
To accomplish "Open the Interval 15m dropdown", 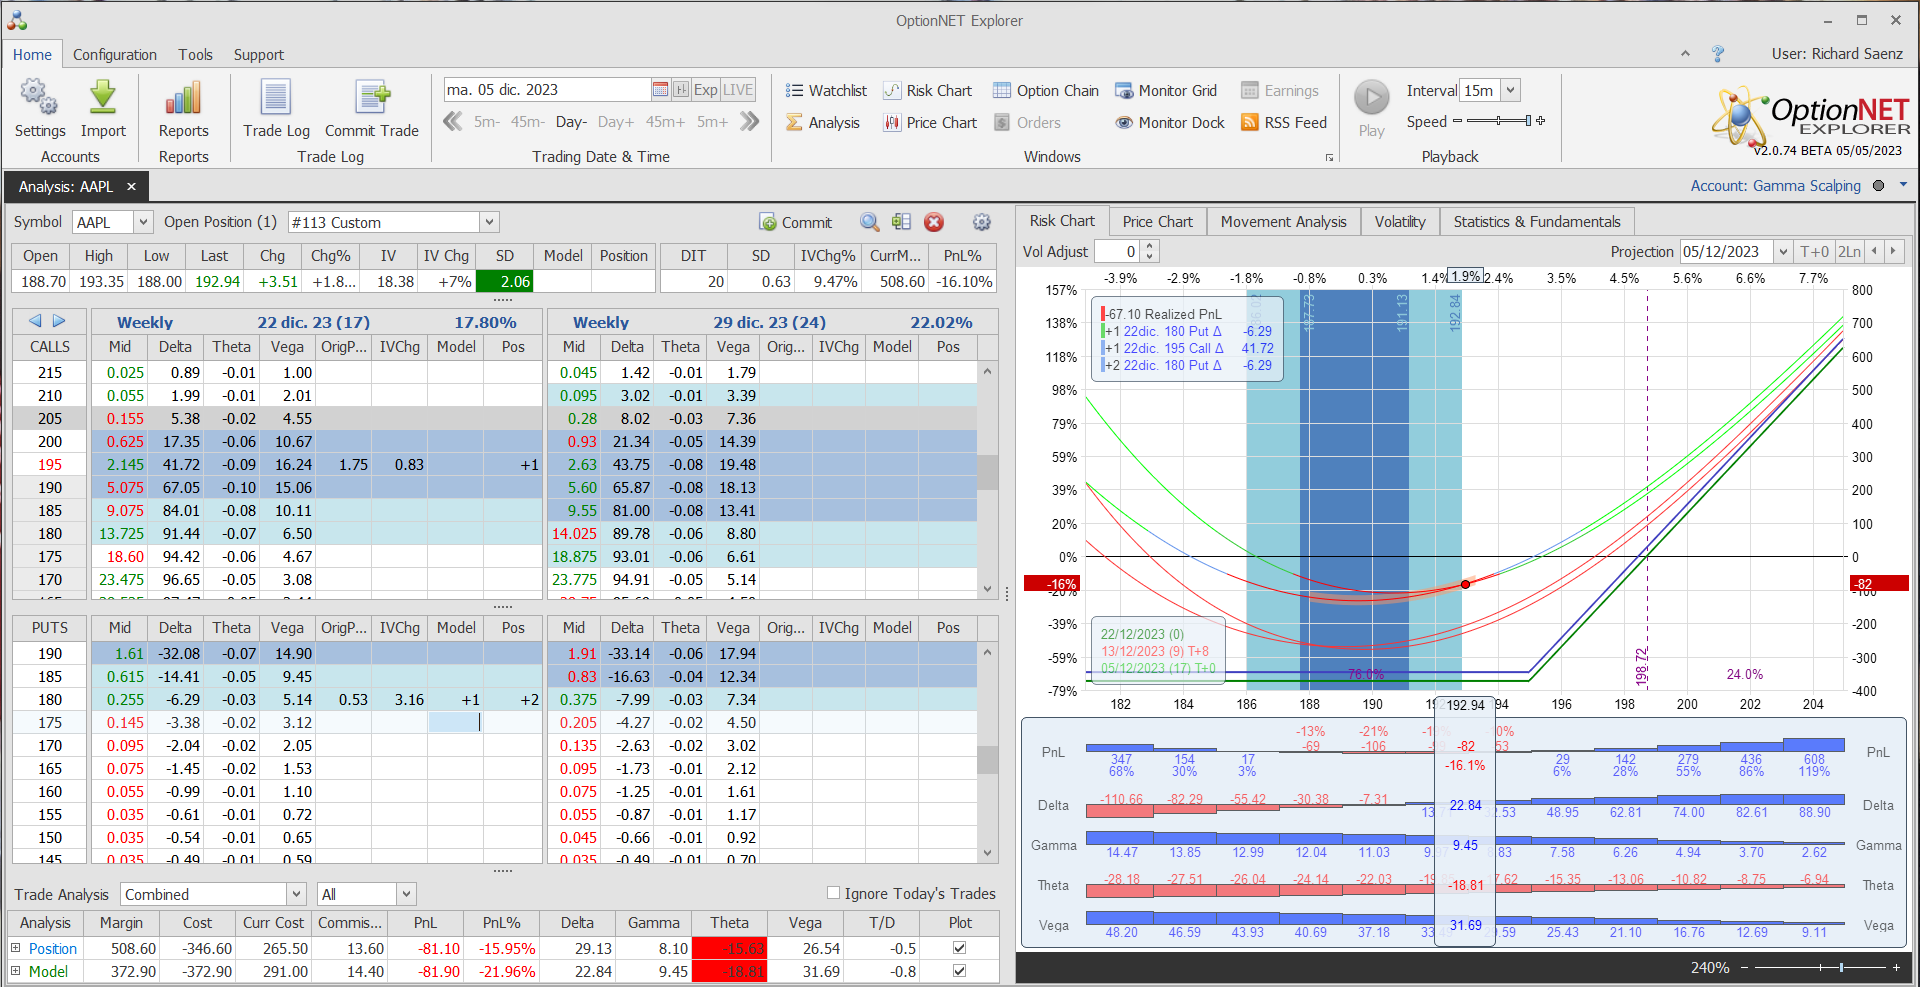I will point(1511,90).
